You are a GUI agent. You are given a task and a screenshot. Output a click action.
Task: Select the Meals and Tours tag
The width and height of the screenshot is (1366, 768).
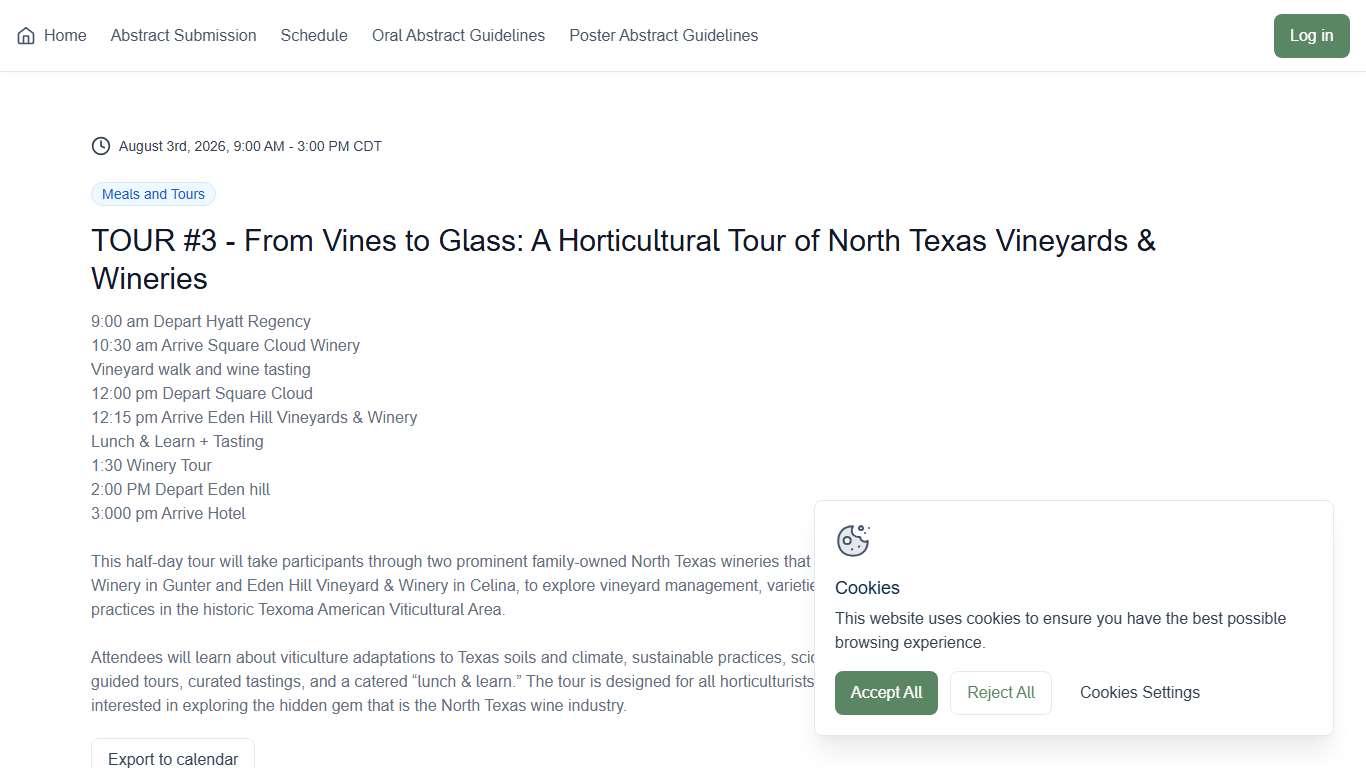153,194
